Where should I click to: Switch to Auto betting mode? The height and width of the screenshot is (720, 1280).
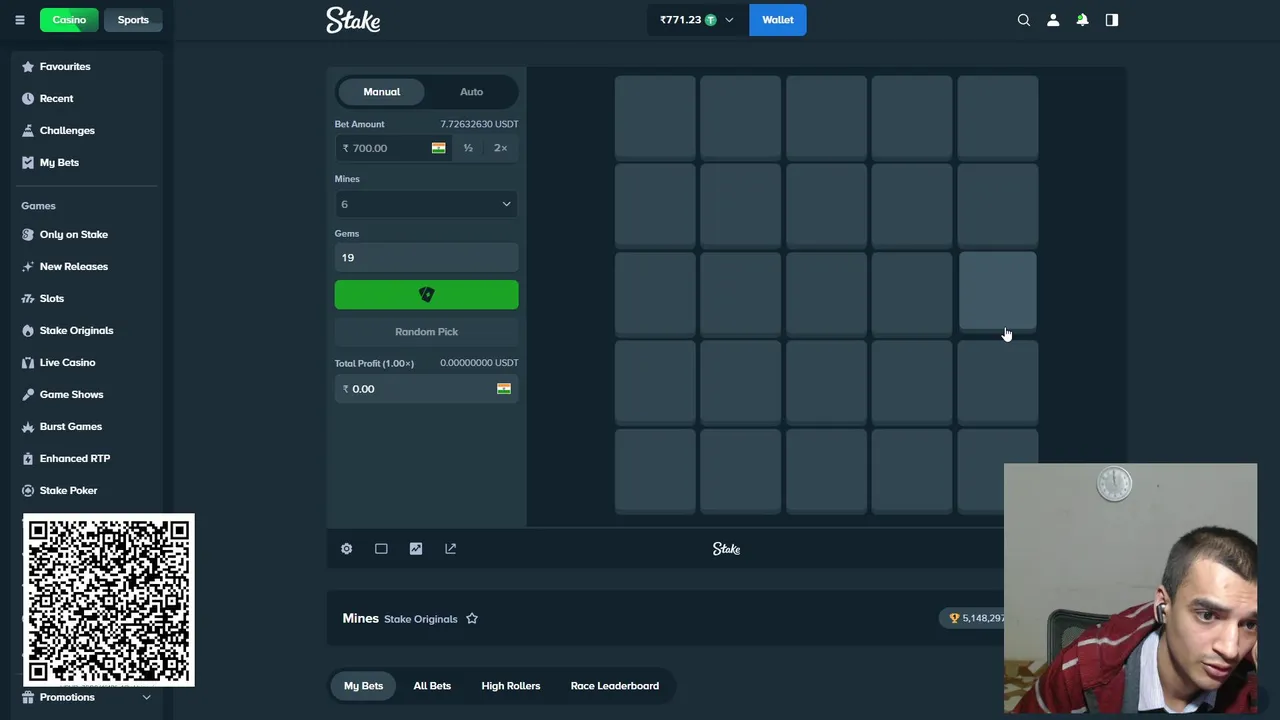pos(472,91)
